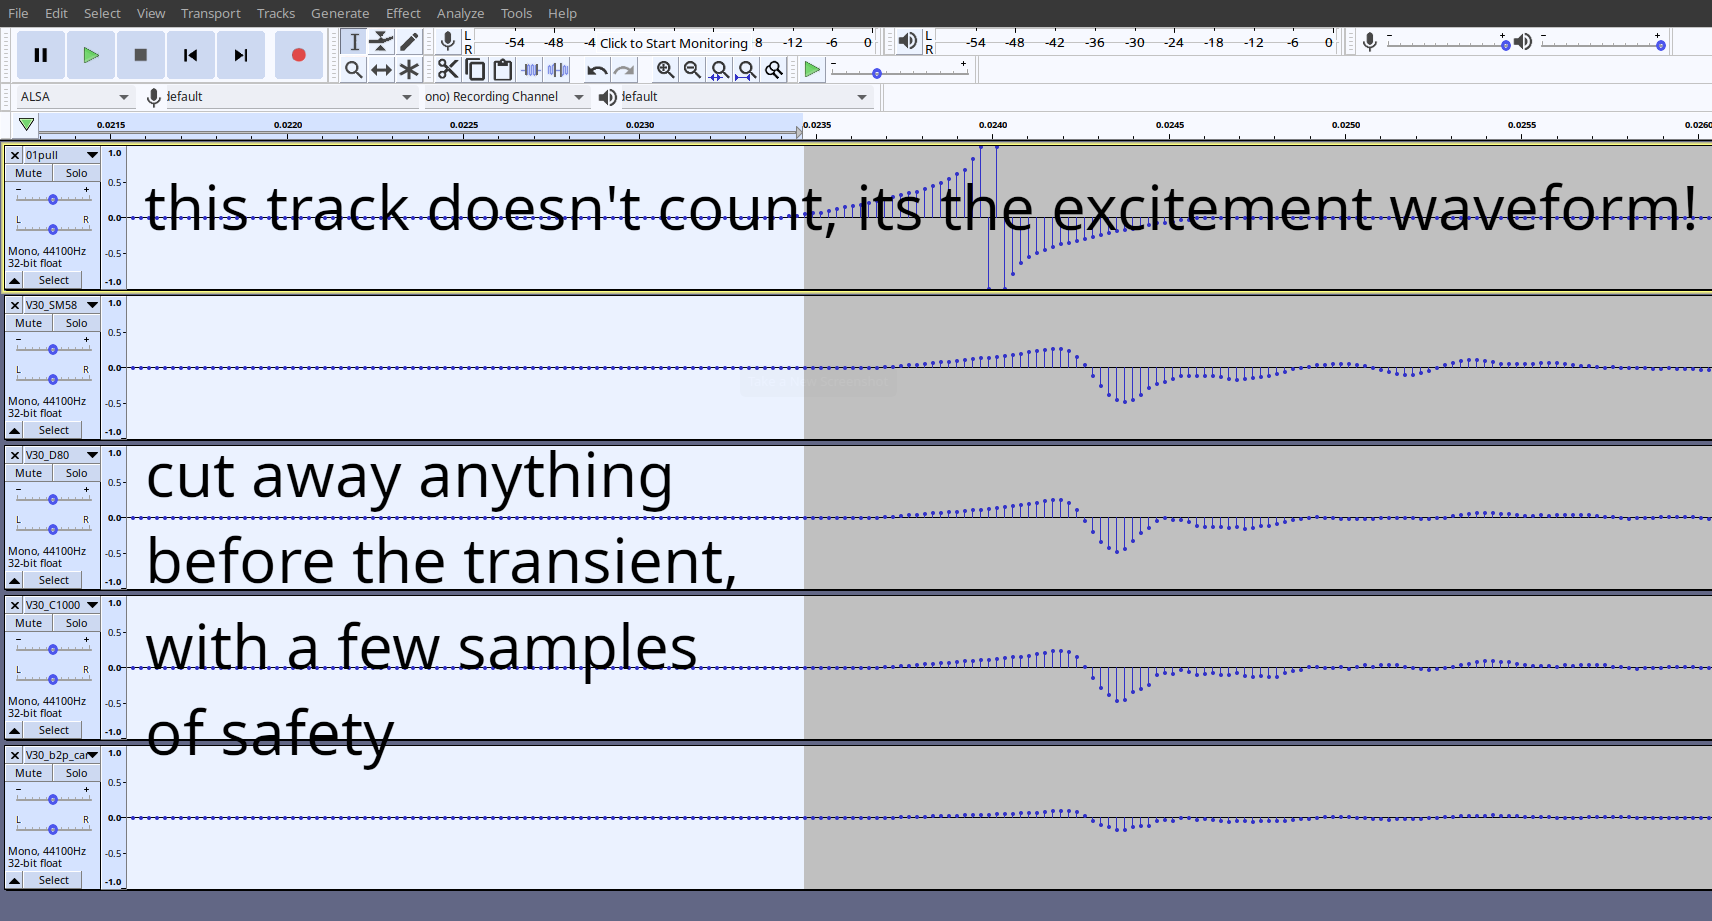Paste with the clipboard icon
The height and width of the screenshot is (921, 1712).
click(x=503, y=69)
